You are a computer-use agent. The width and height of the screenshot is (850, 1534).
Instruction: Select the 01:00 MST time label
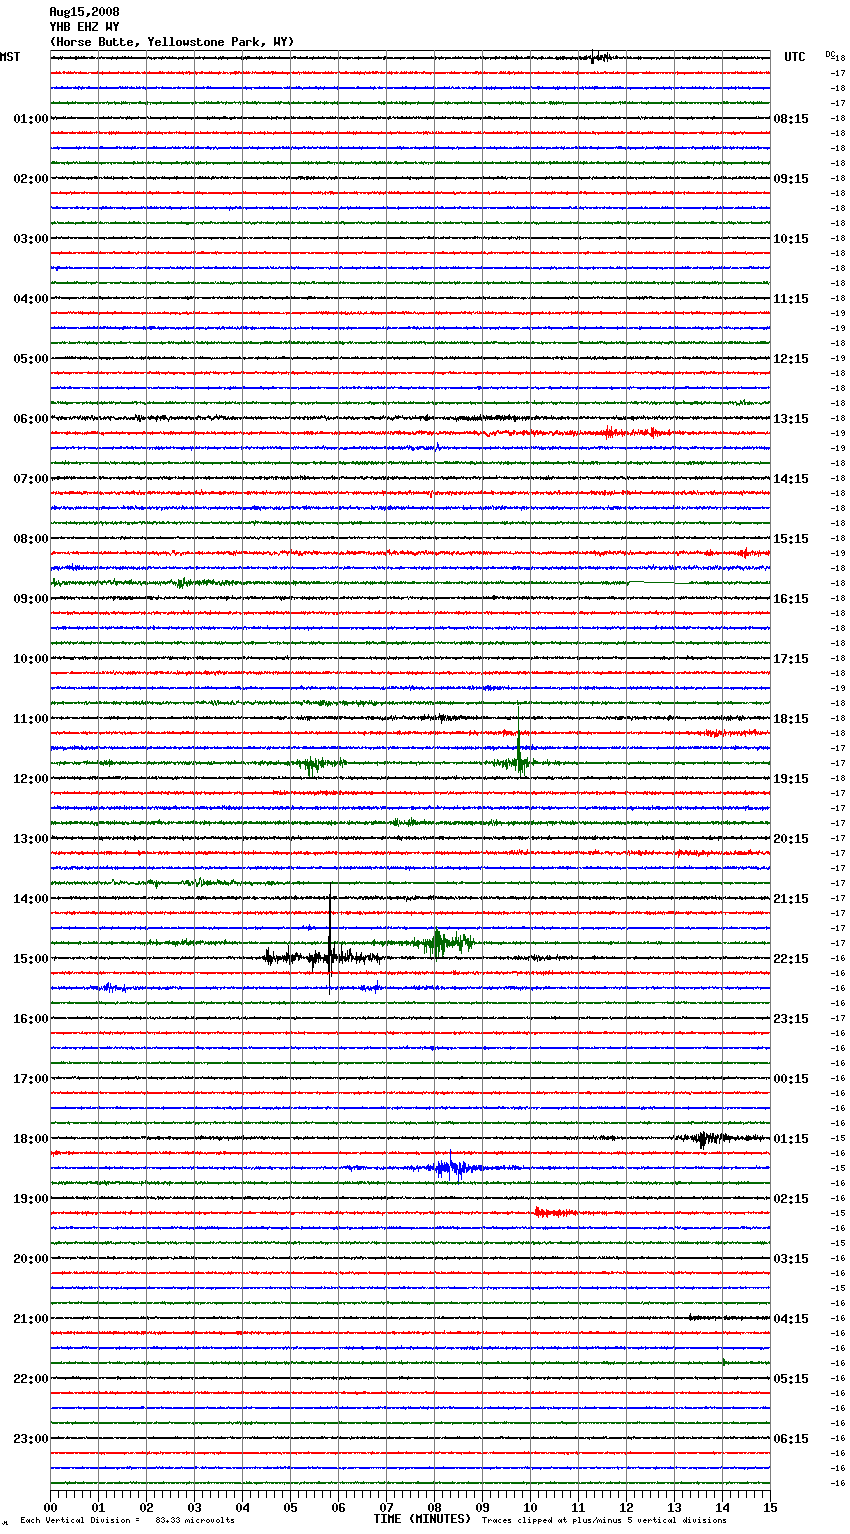coord(31,119)
